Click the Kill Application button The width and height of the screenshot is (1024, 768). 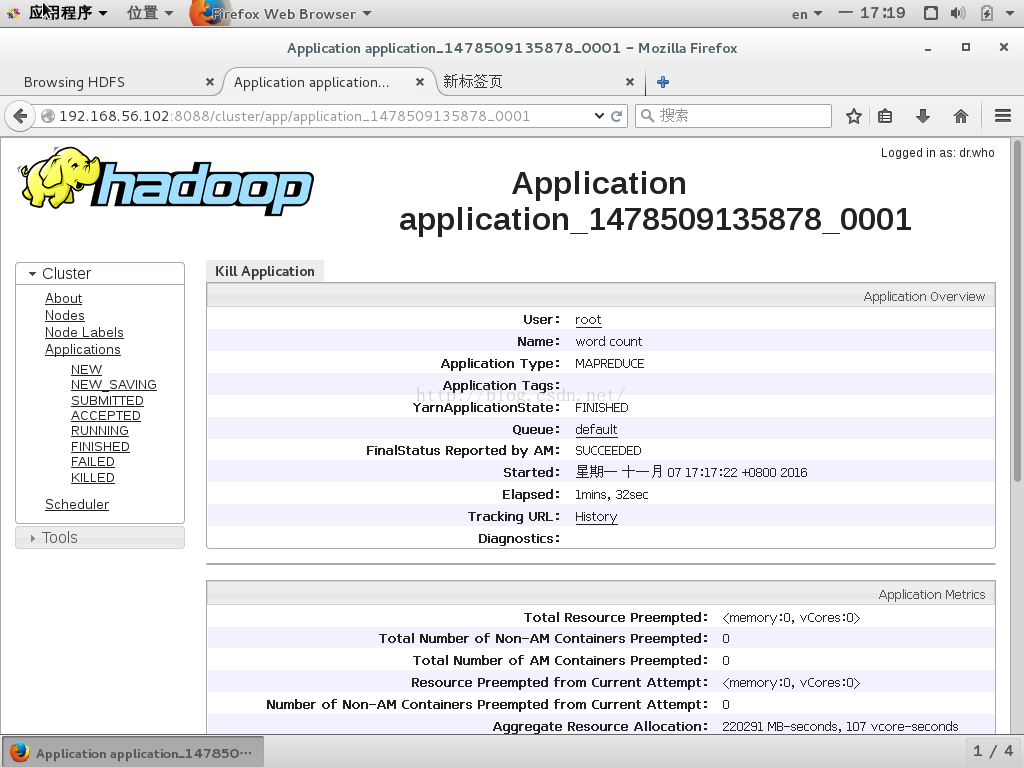tap(264, 271)
